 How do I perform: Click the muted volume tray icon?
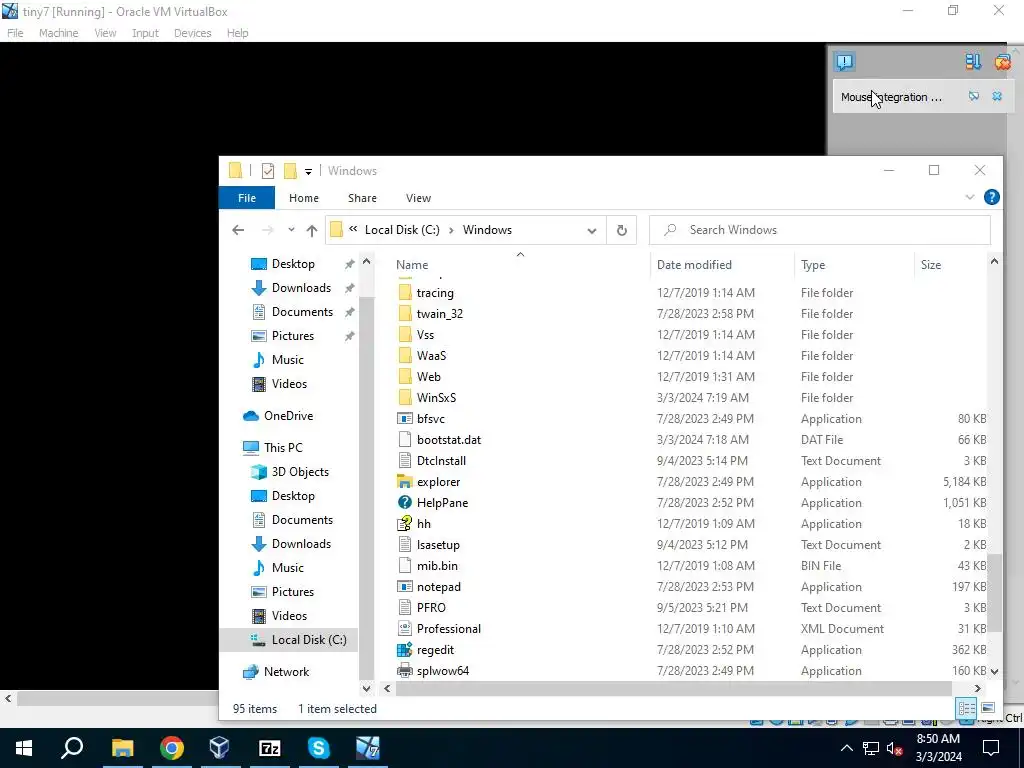[x=894, y=748]
